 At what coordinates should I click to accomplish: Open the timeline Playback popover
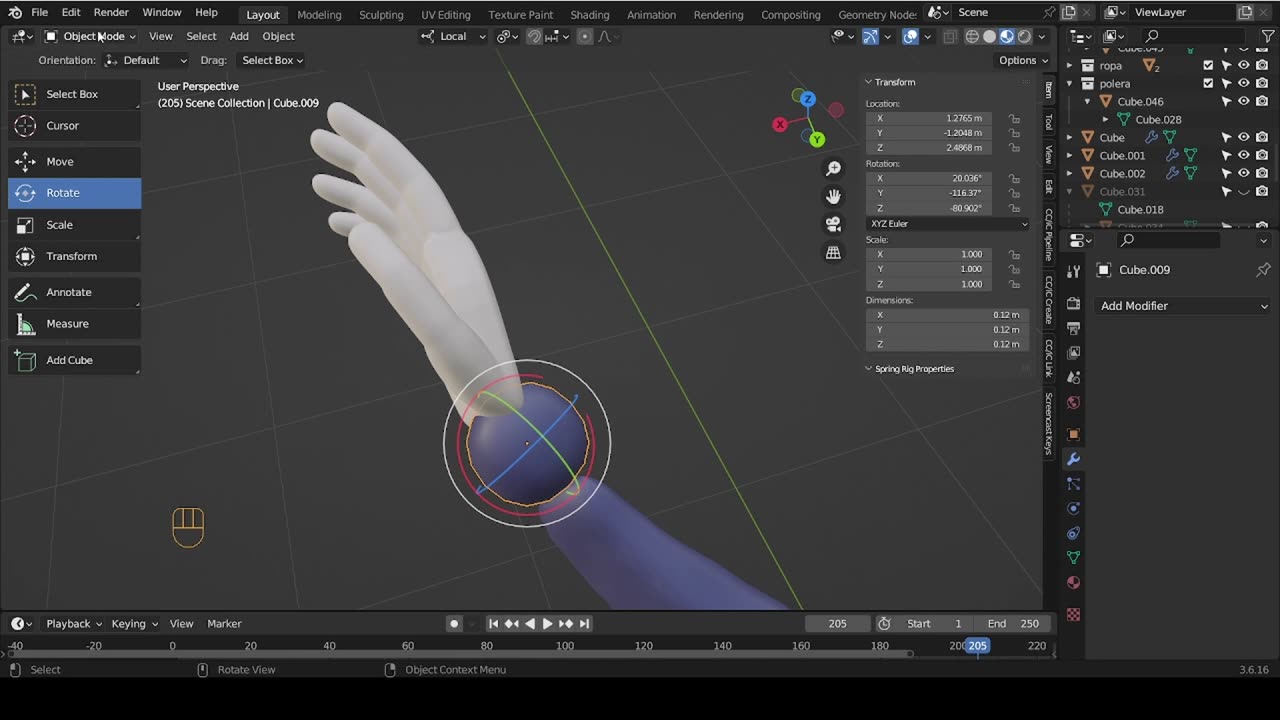point(73,624)
